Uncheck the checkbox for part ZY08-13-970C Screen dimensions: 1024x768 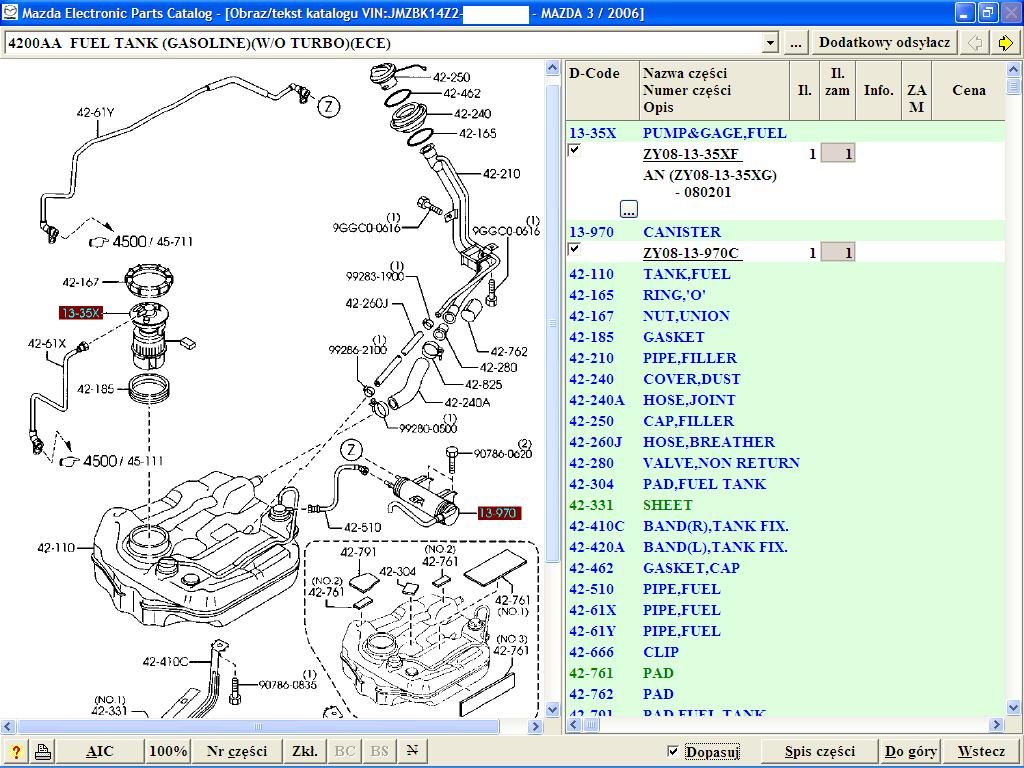574,249
